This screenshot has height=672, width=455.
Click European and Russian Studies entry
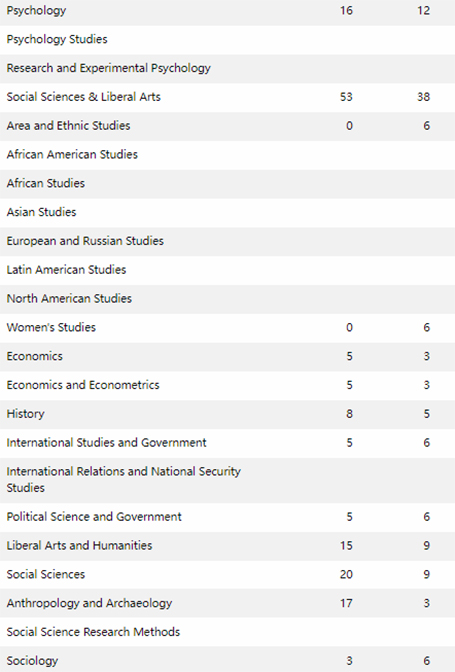pyautogui.click(x=85, y=241)
